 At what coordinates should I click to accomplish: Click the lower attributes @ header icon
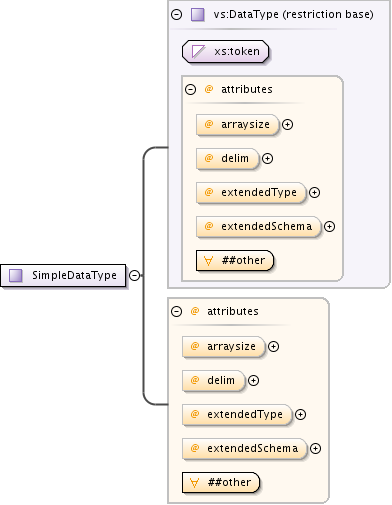tap(195, 311)
